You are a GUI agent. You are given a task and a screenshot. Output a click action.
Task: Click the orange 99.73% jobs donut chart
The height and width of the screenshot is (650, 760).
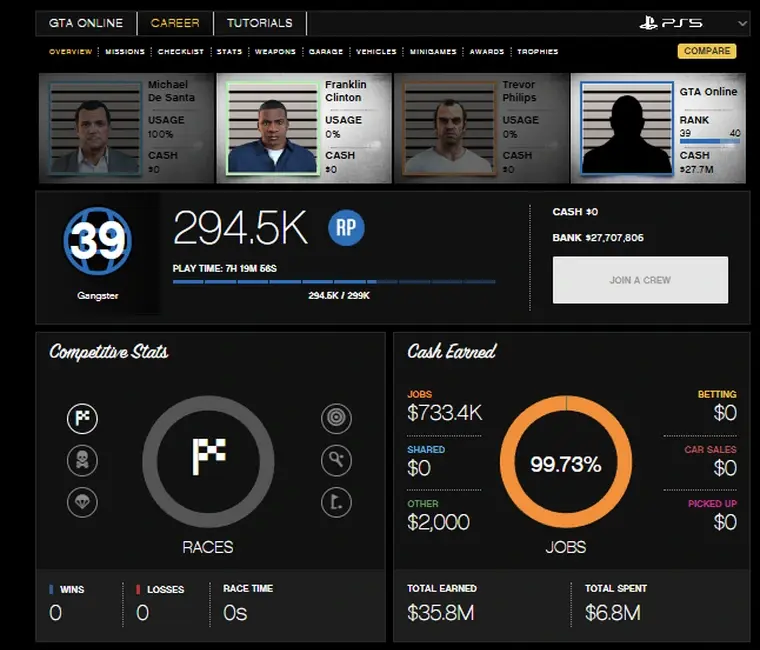click(x=566, y=461)
